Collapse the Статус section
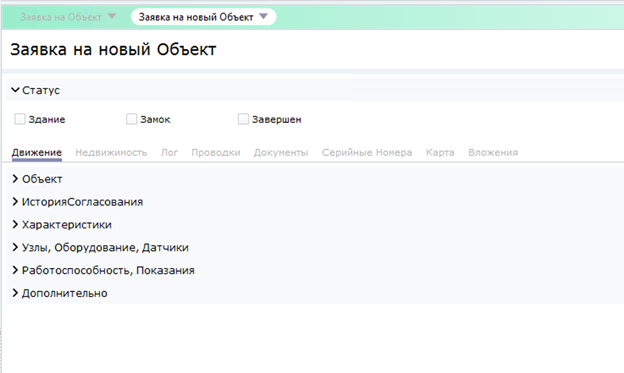Image resolution: width=624 pixels, height=373 pixels. [15, 90]
